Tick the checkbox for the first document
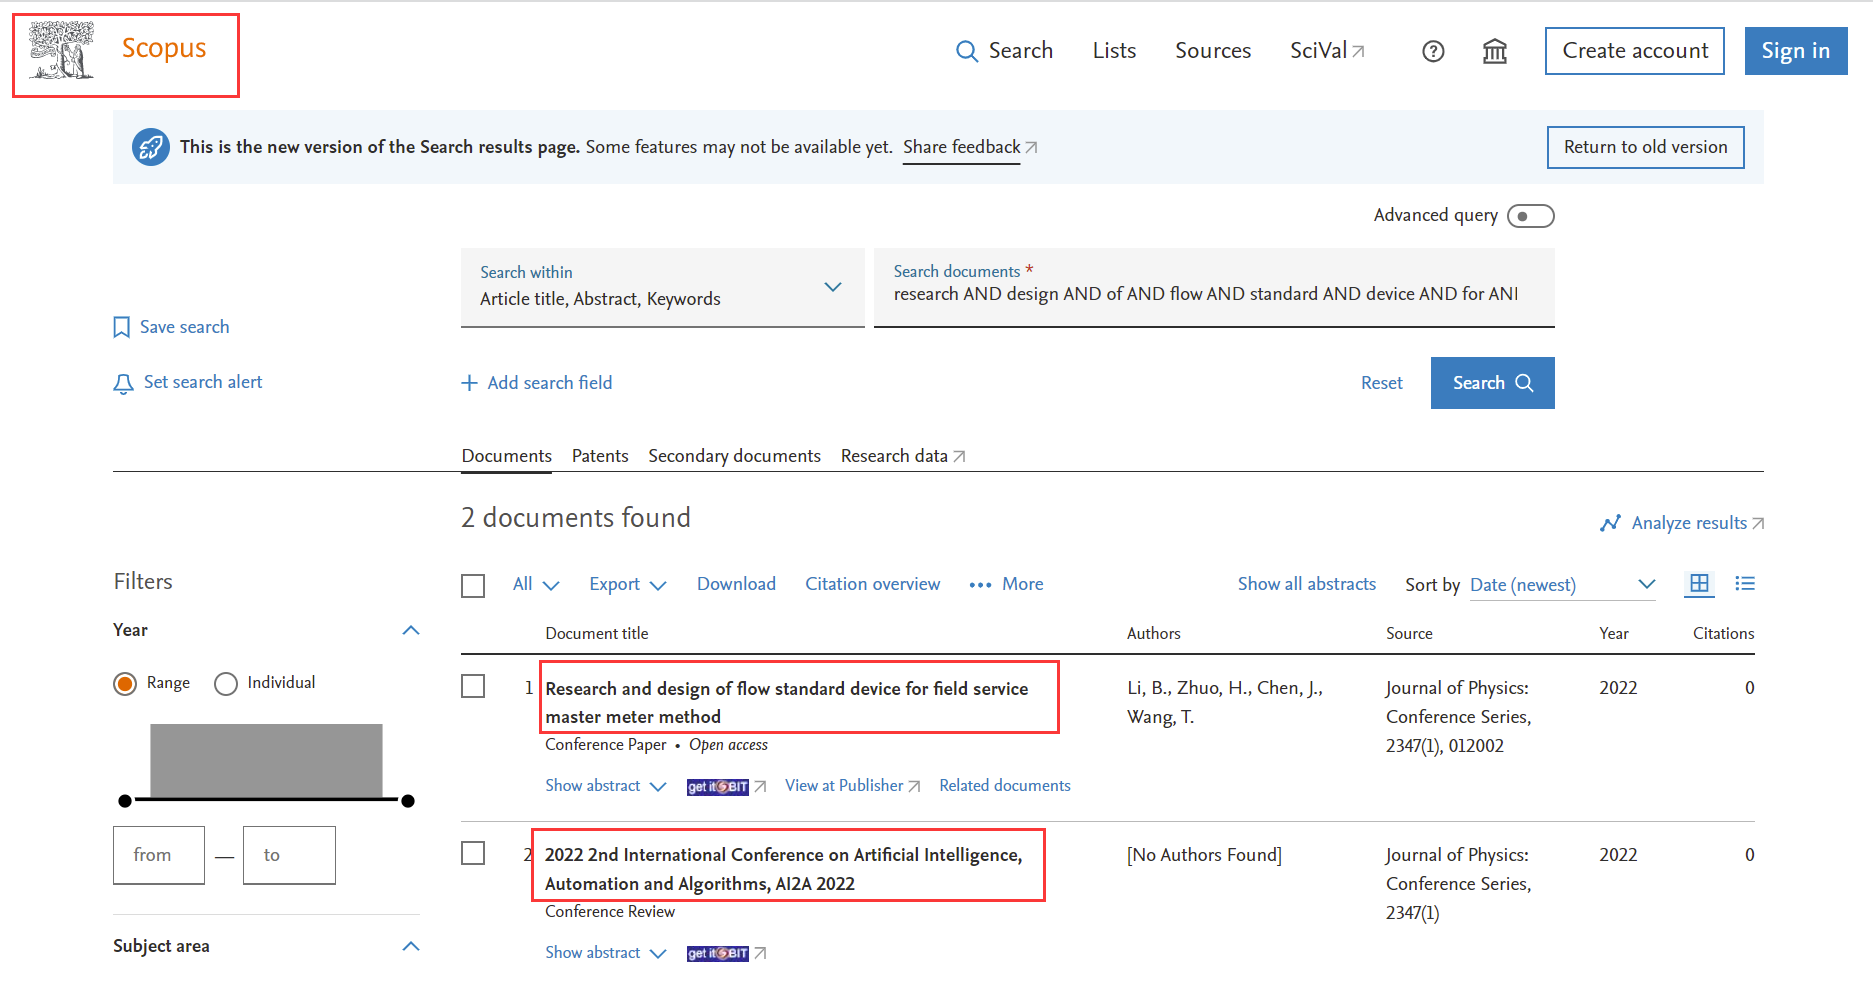1873x985 pixels. [x=473, y=686]
